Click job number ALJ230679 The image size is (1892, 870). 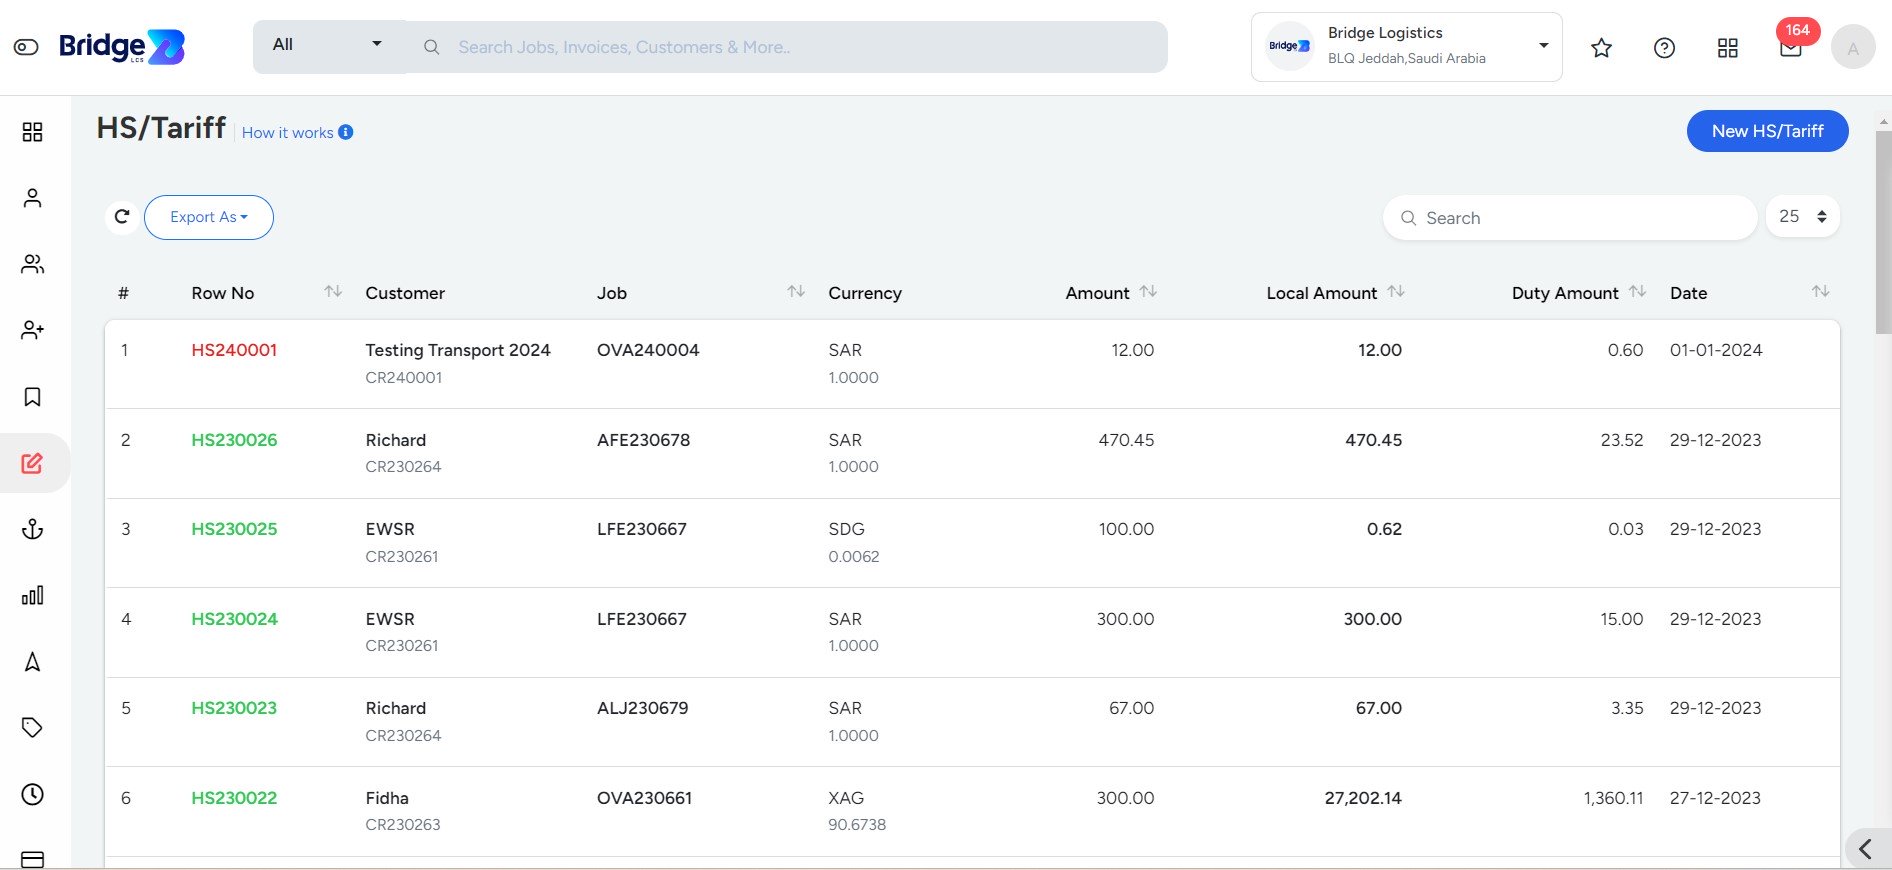tap(642, 708)
